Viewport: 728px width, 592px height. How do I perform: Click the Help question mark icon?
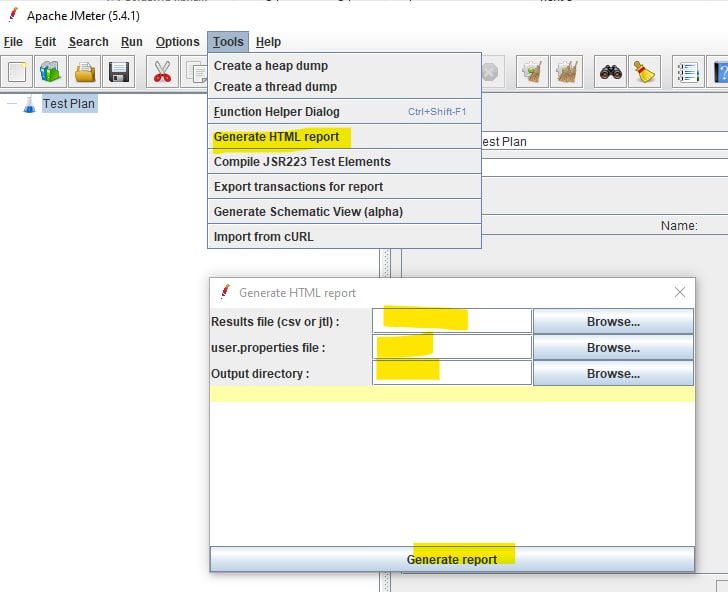(x=718, y=72)
